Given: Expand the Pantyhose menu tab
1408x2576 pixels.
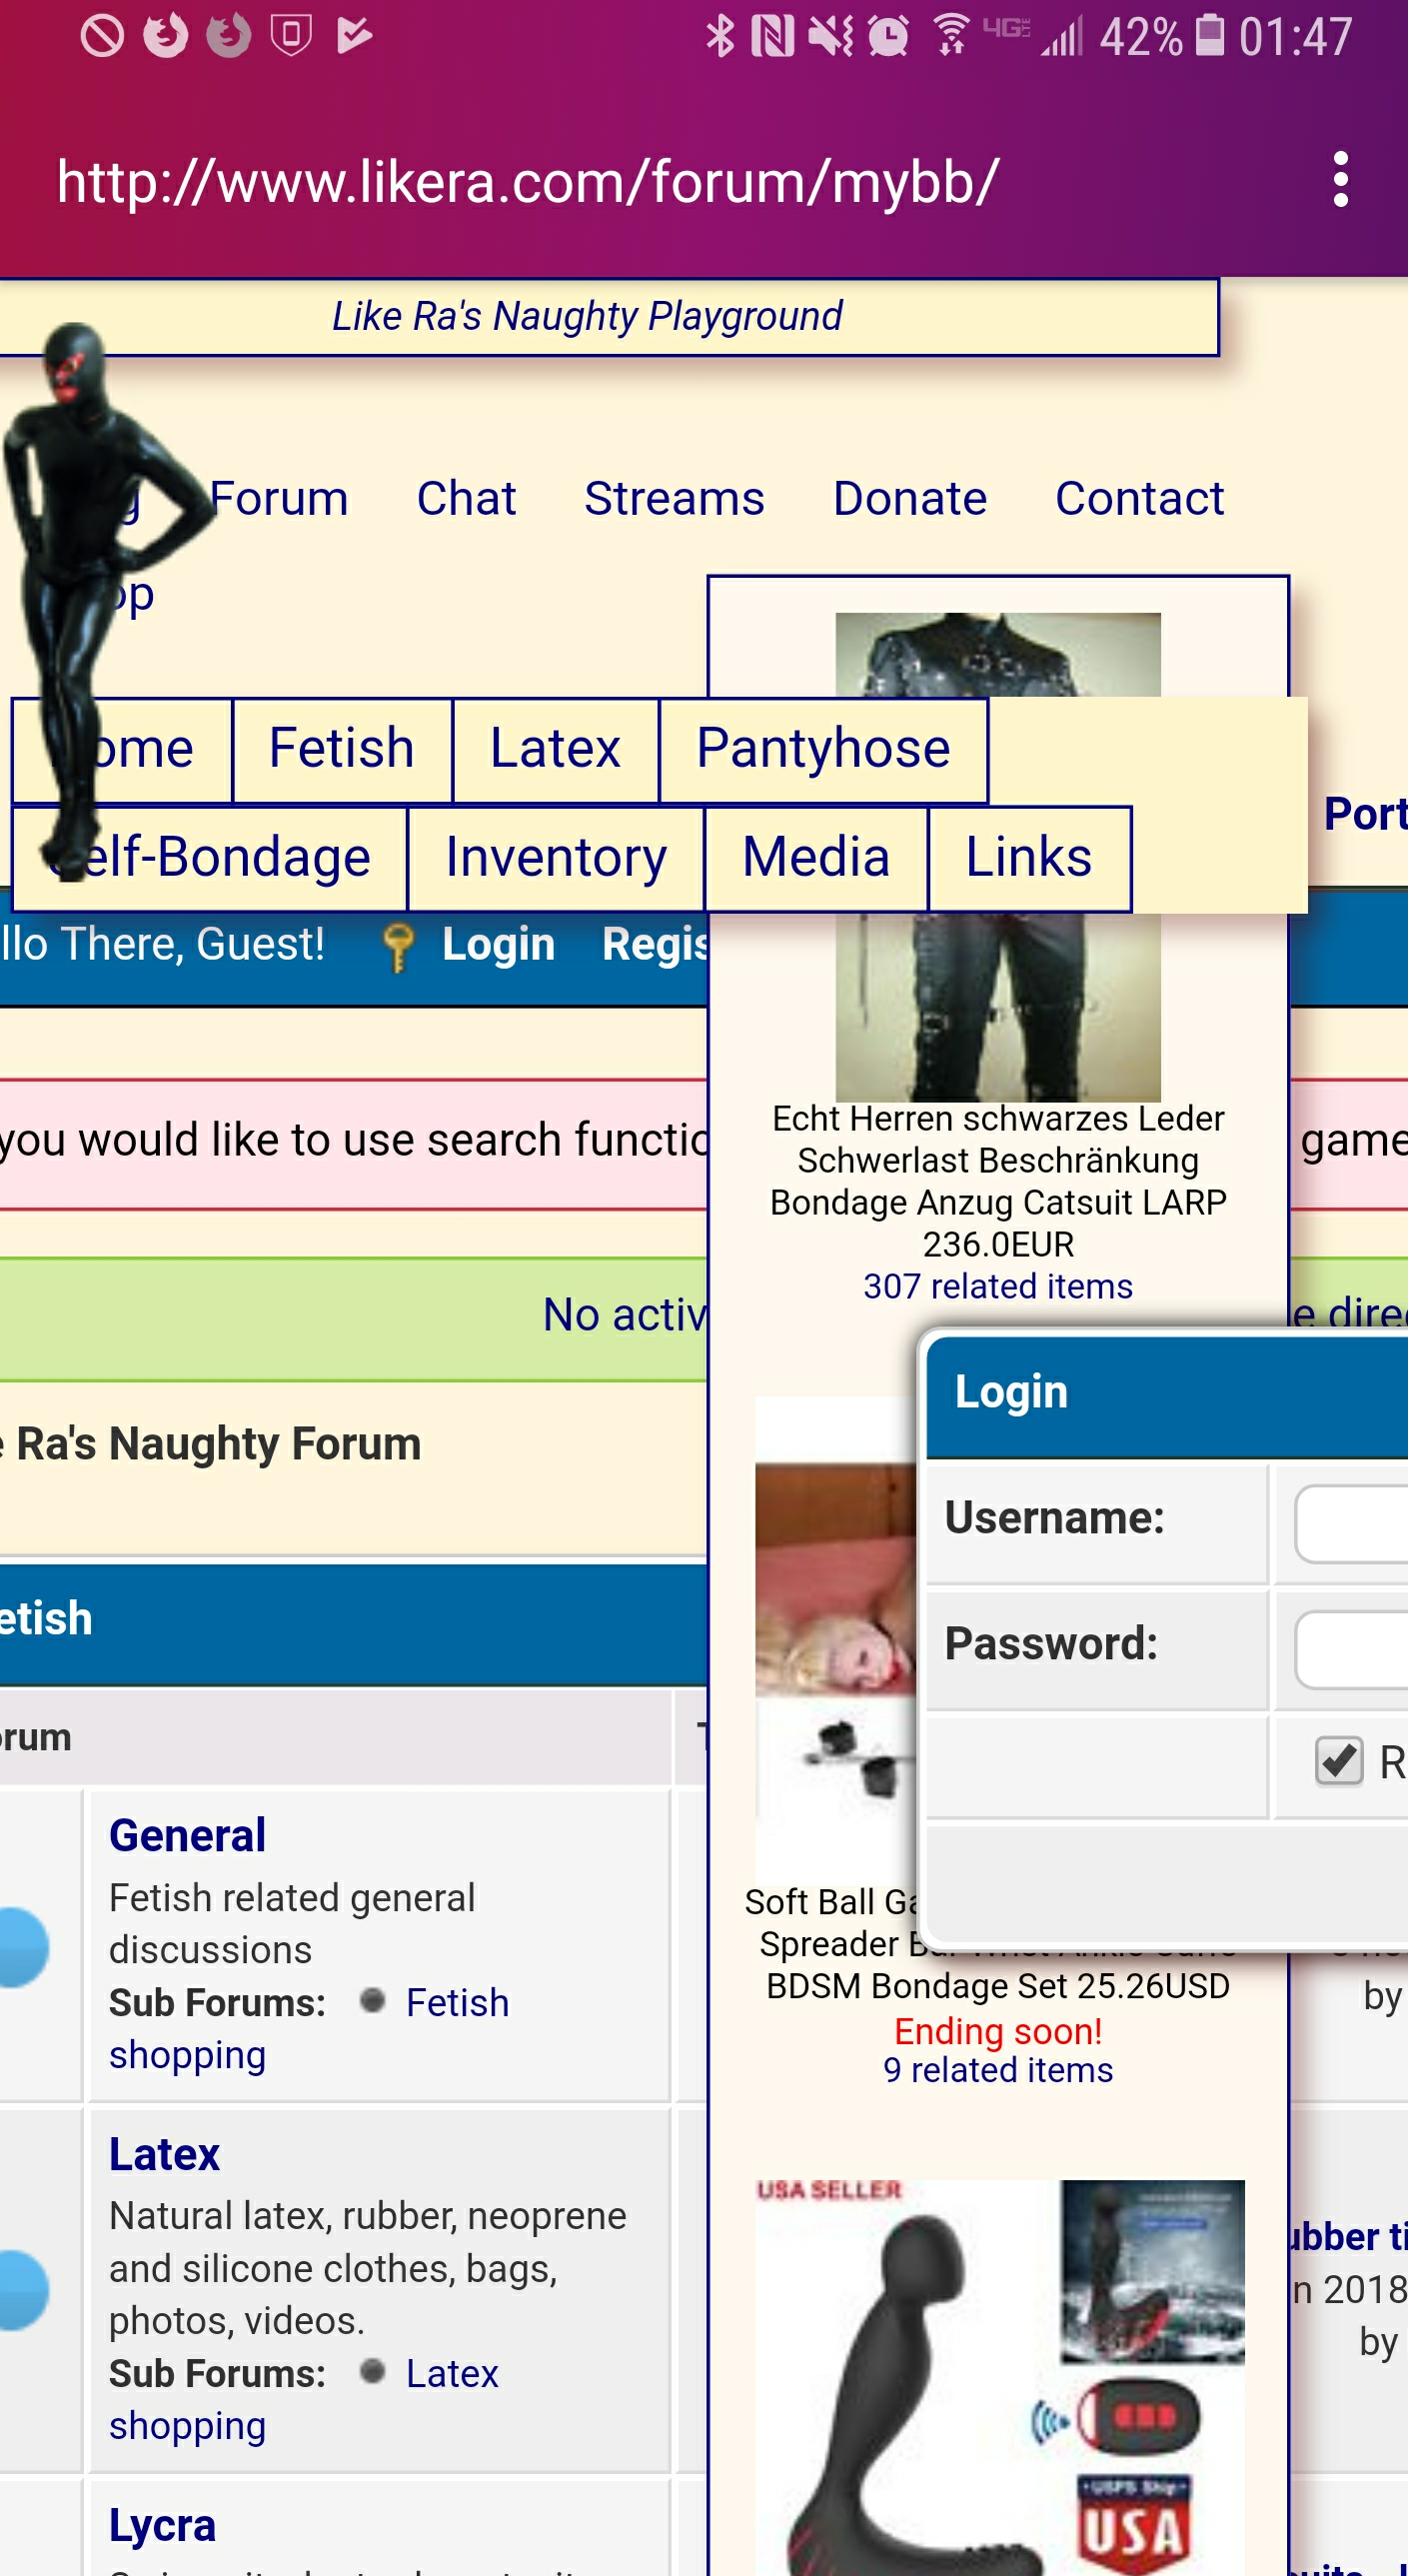Looking at the screenshot, I should (x=823, y=749).
